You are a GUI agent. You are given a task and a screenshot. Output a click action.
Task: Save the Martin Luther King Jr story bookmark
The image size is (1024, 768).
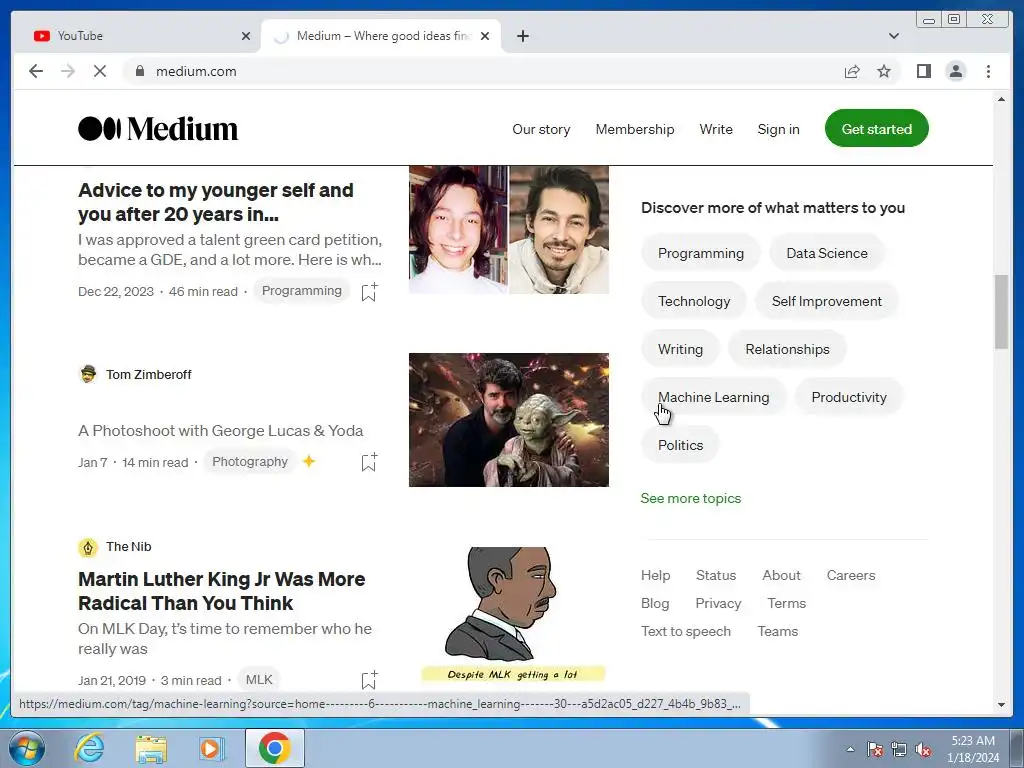pos(369,680)
